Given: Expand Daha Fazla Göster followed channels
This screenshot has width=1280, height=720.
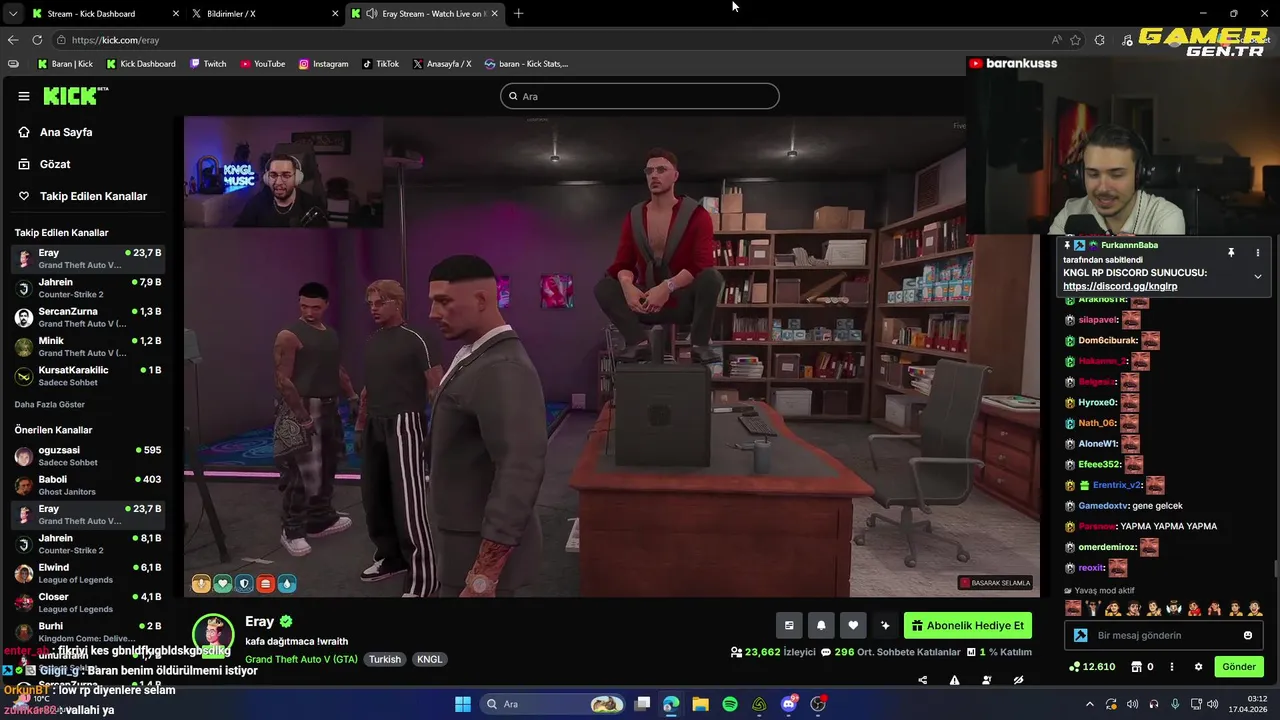Looking at the screenshot, I should tap(50, 404).
